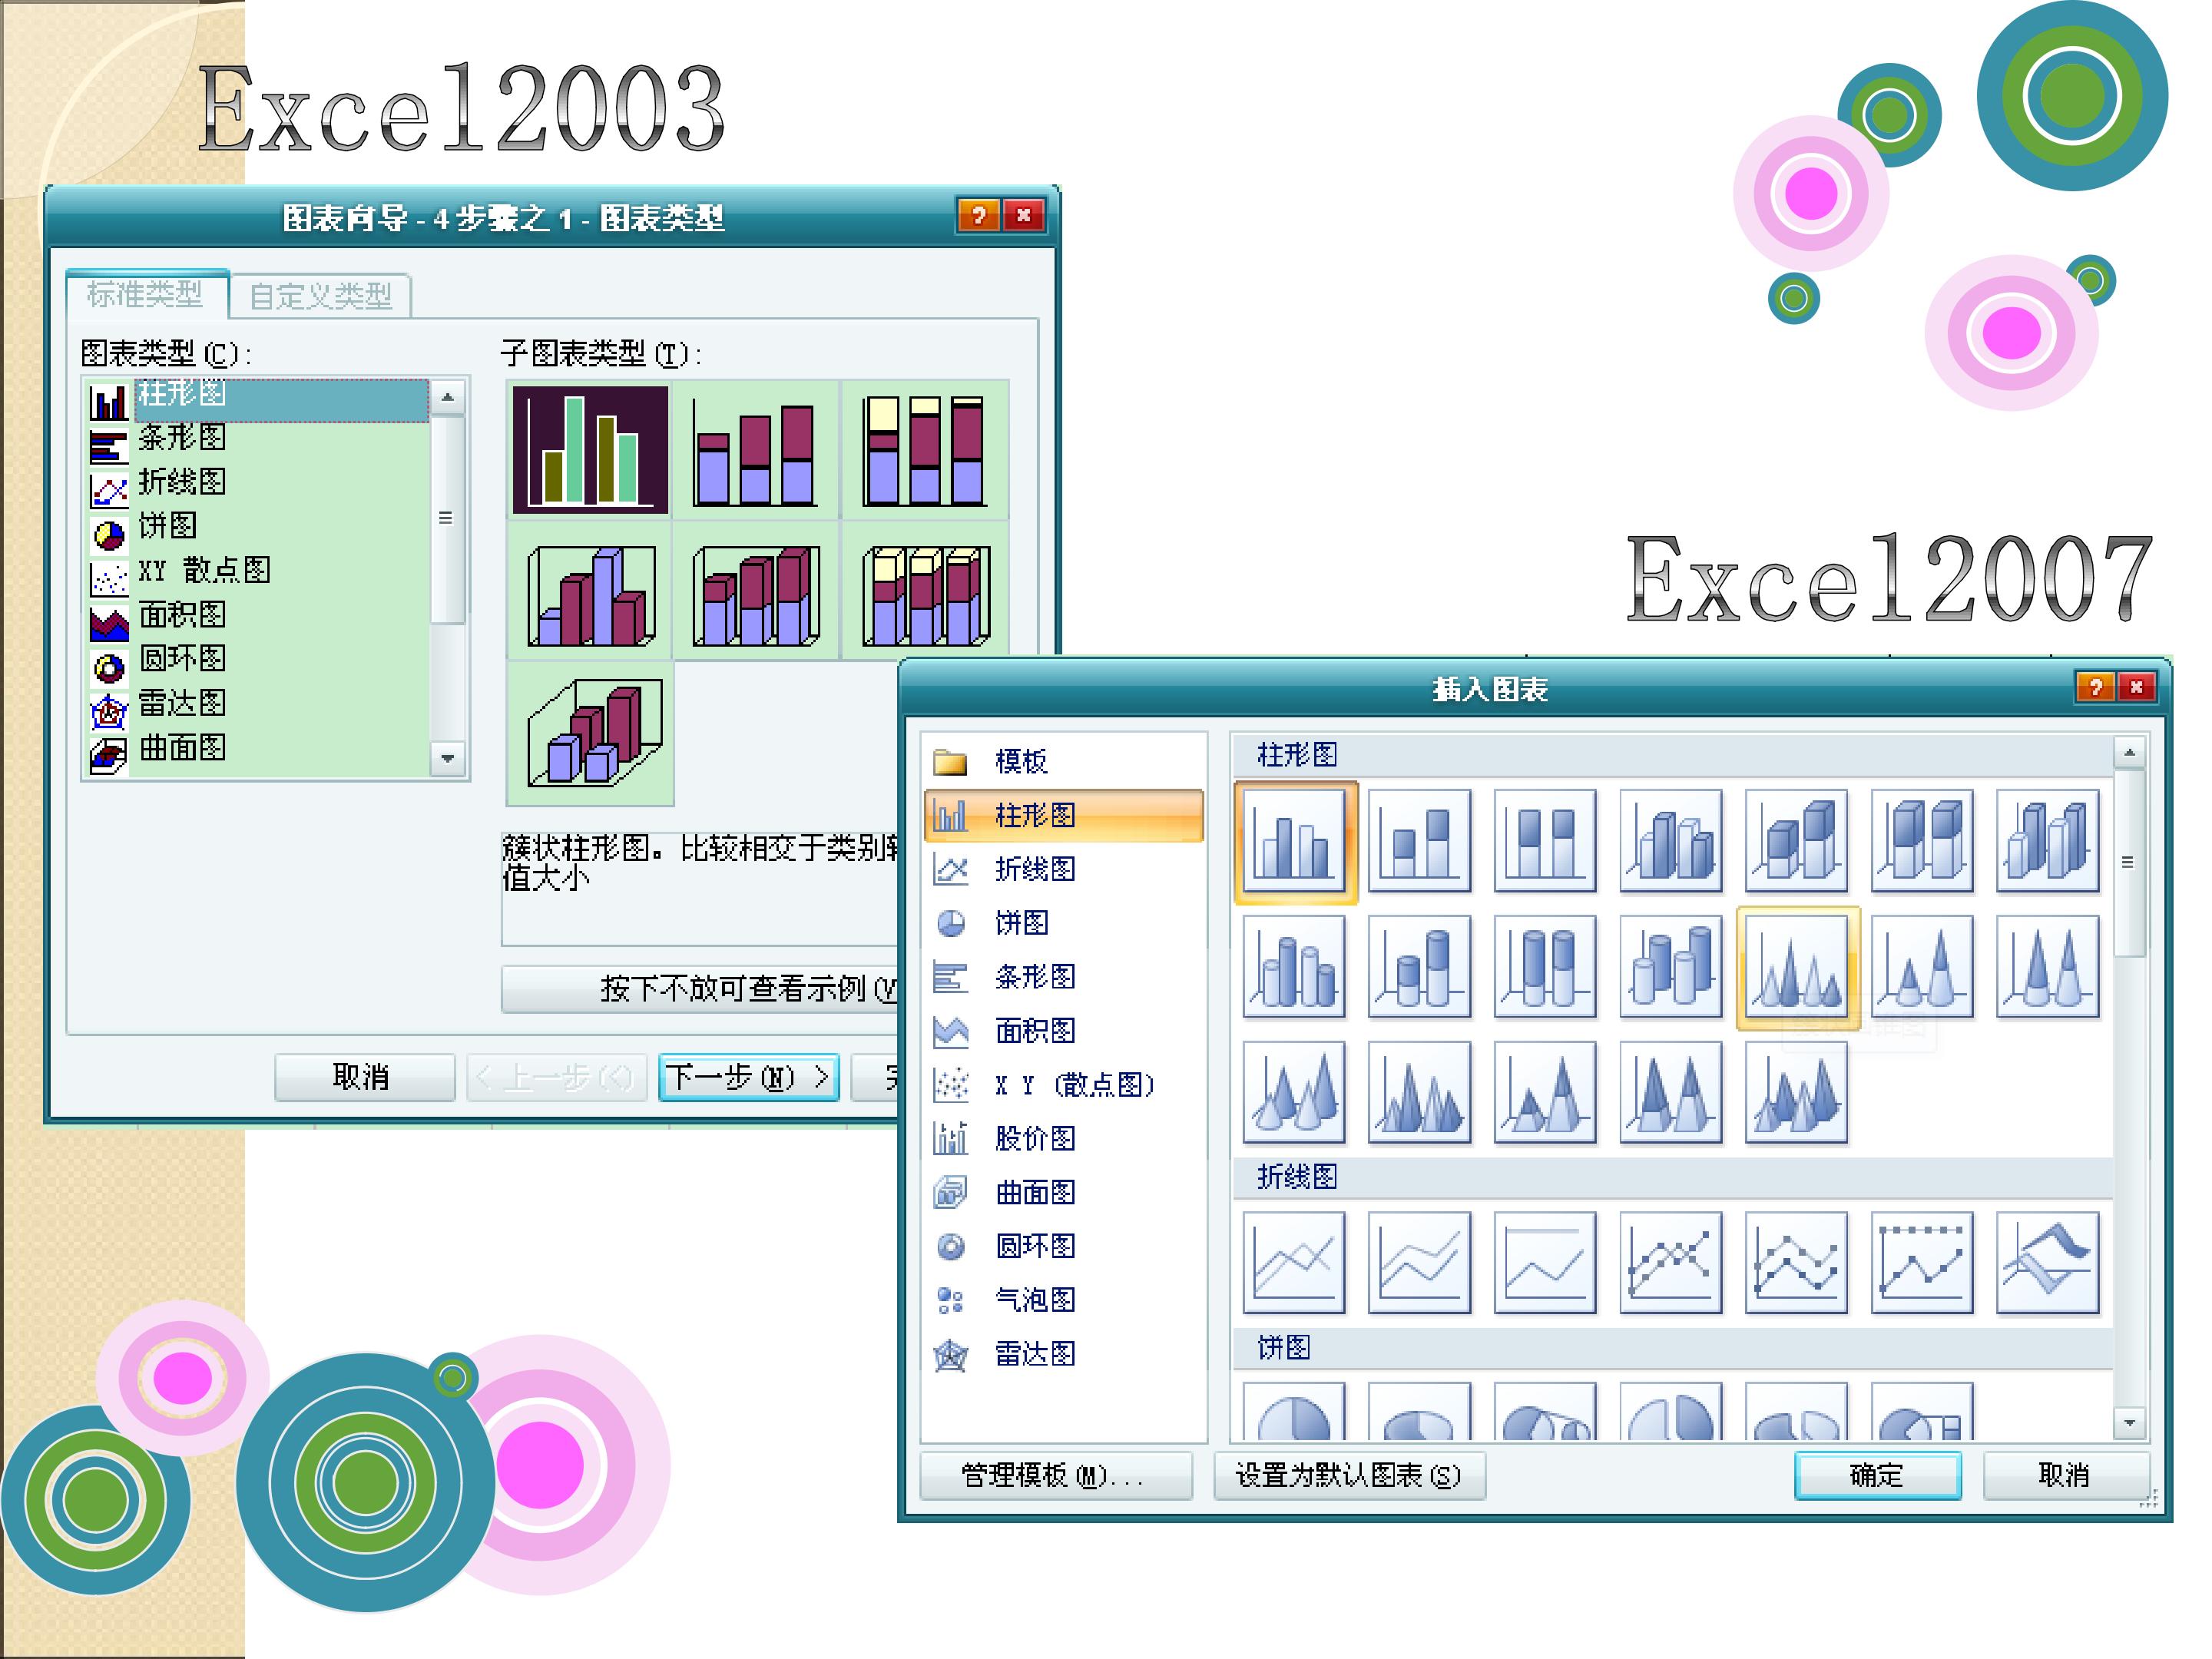Click 下一步 (N) in Chart Wizard

pos(748,1077)
